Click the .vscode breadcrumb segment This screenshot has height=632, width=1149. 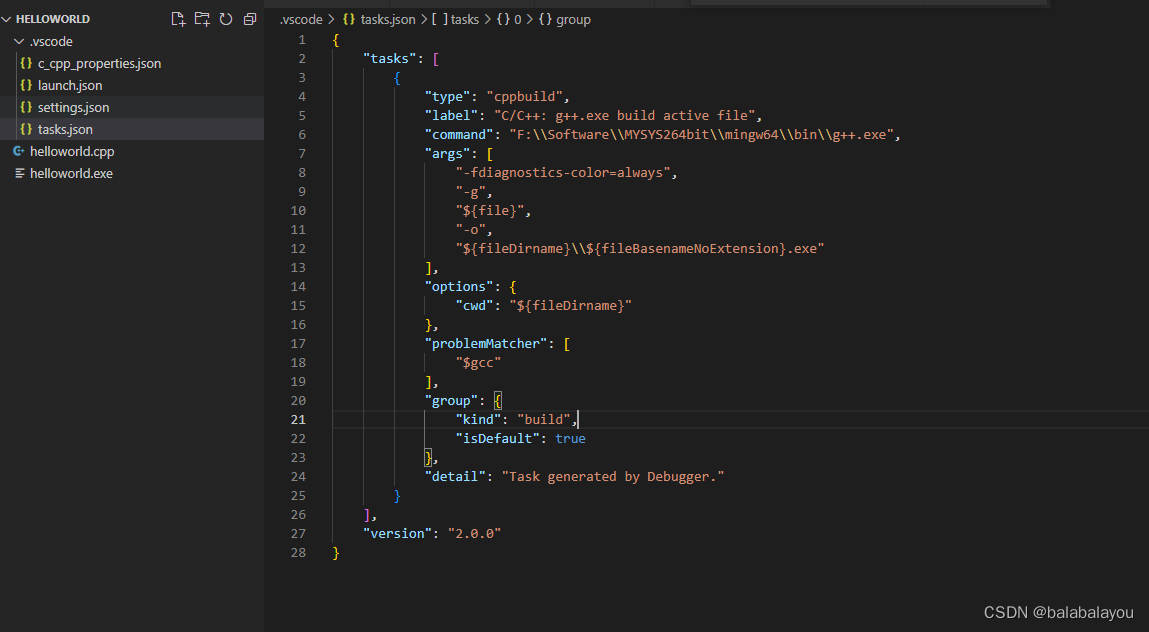click(x=300, y=20)
